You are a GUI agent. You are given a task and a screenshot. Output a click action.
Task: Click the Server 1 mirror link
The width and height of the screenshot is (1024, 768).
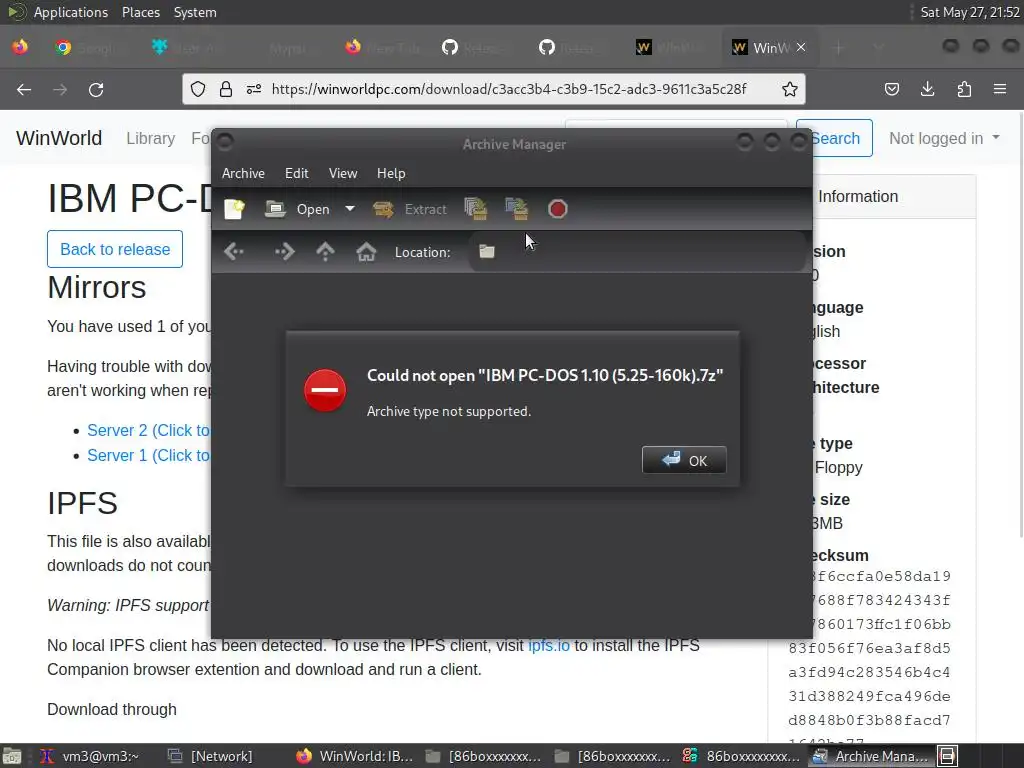[149, 455]
